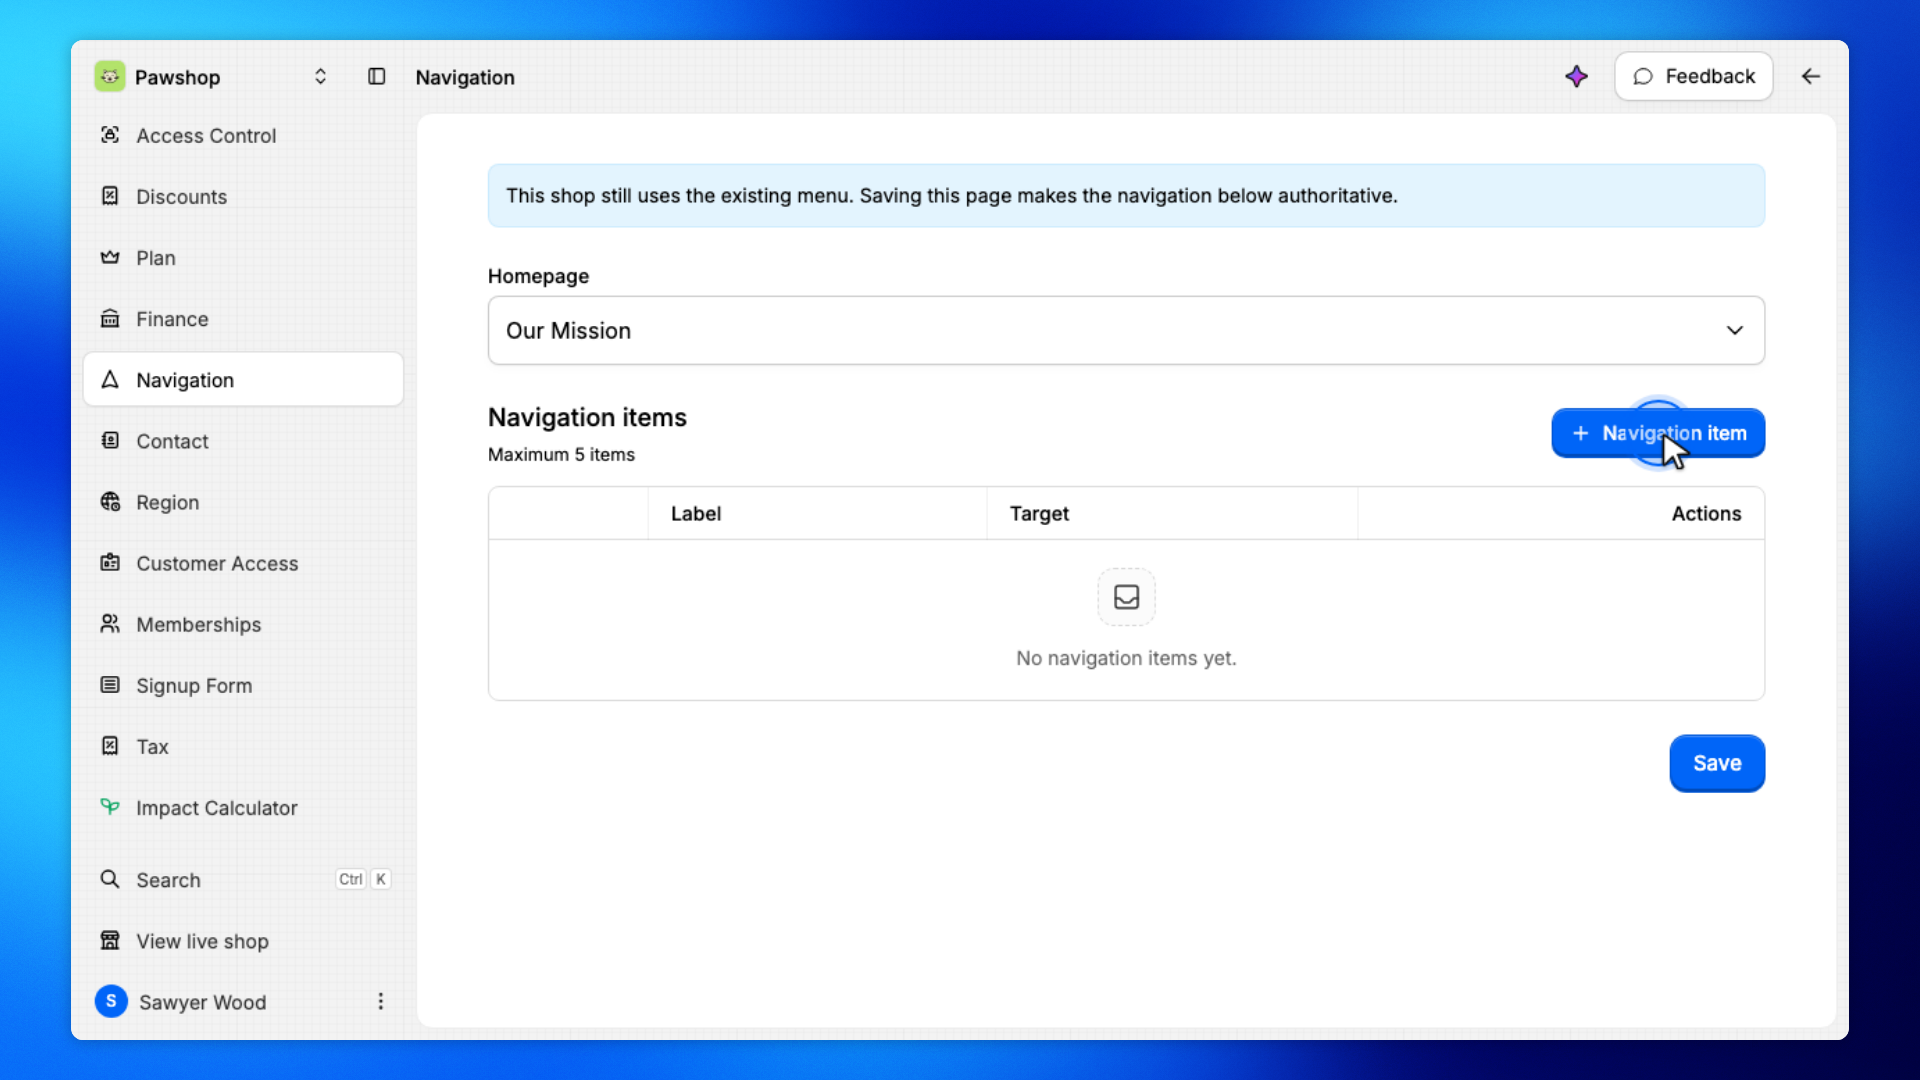Click the View live shop storefront icon
1920x1080 pixels.
[110, 940]
